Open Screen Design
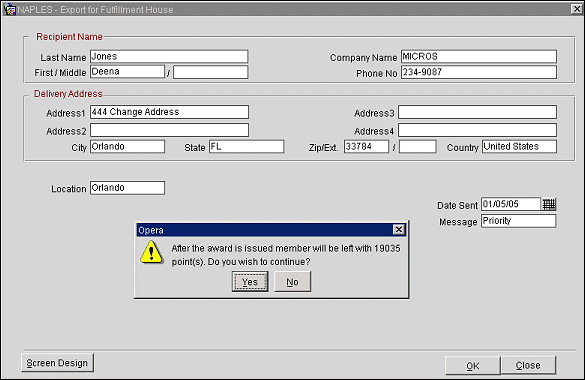585x380 pixels. [x=57, y=363]
